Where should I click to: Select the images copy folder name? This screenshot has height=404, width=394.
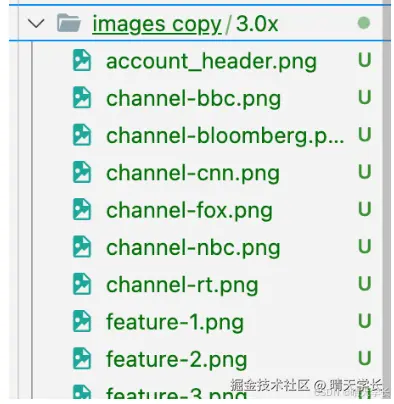[157, 25]
